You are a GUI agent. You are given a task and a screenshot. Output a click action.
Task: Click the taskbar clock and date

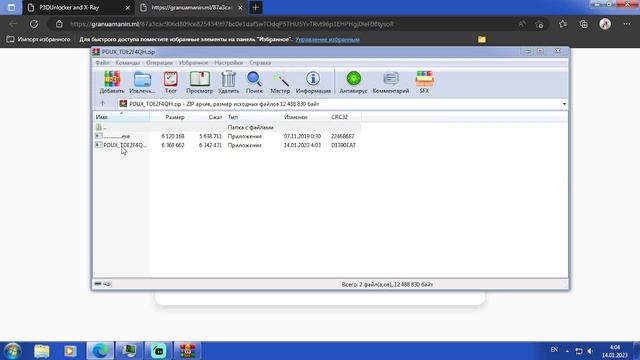tap(615, 351)
